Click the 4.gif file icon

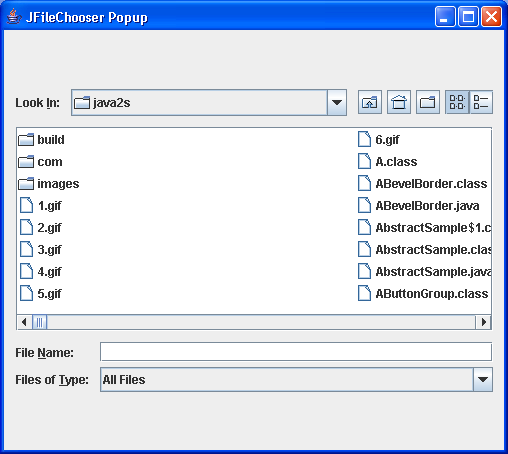[26, 271]
